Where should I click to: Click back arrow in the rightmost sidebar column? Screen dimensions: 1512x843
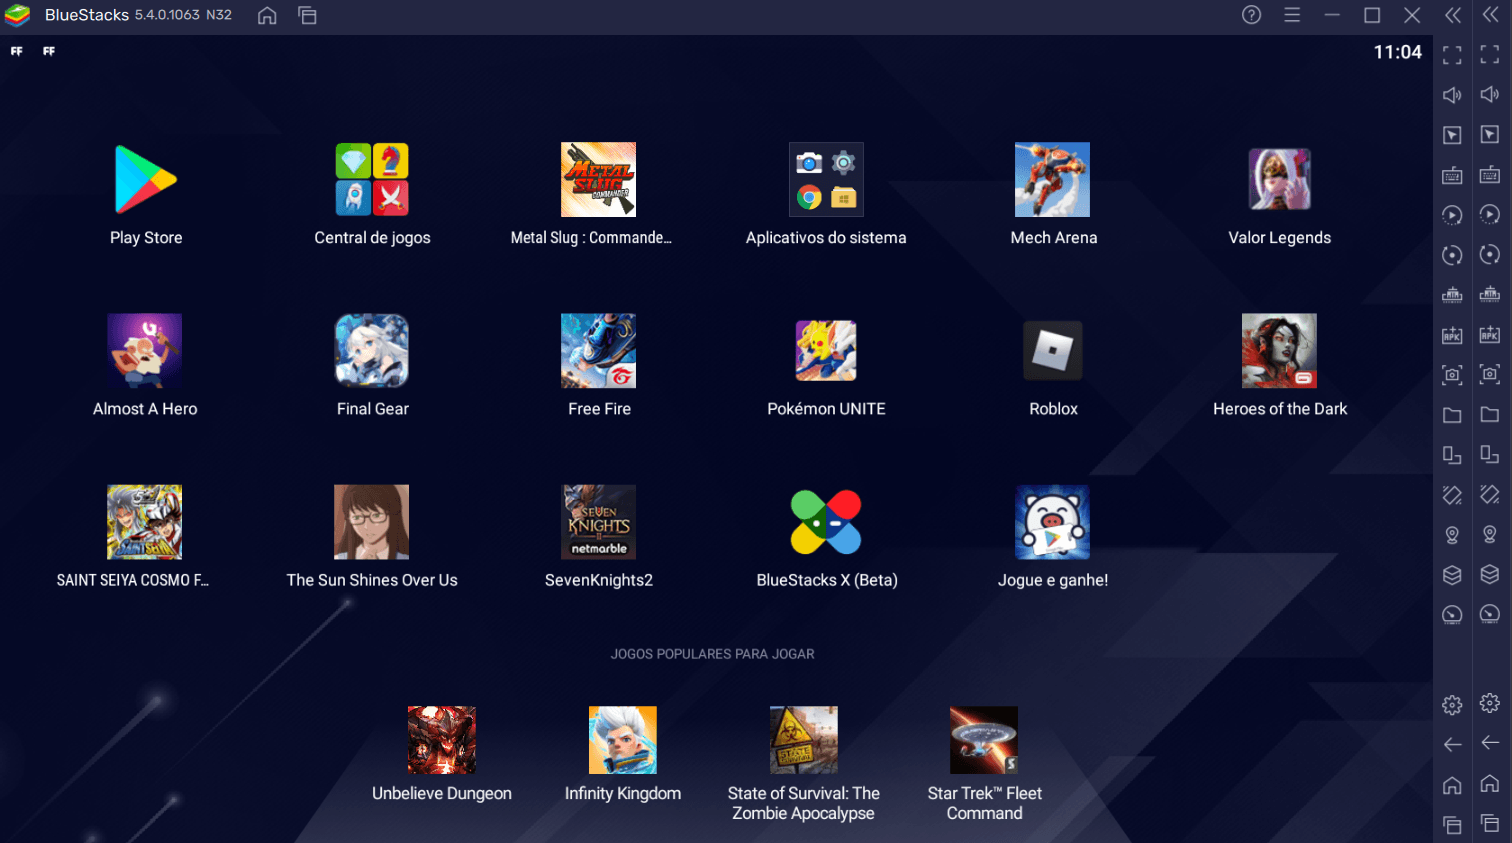[1490, 743]
